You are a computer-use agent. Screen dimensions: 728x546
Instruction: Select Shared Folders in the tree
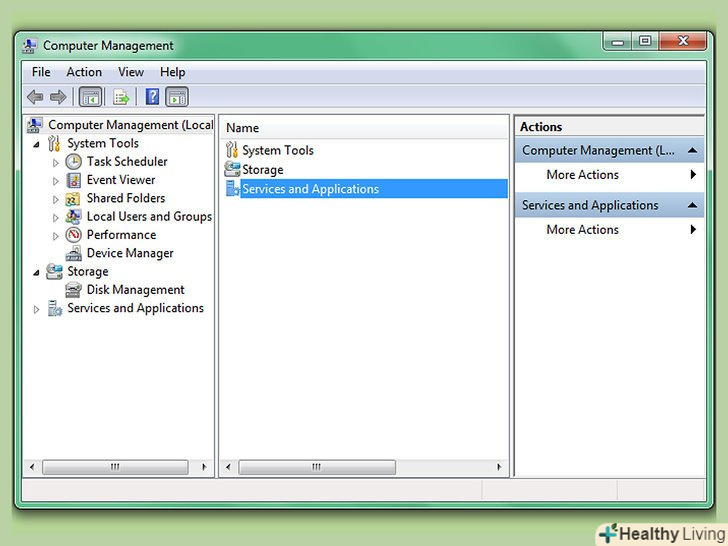[126, 198]
